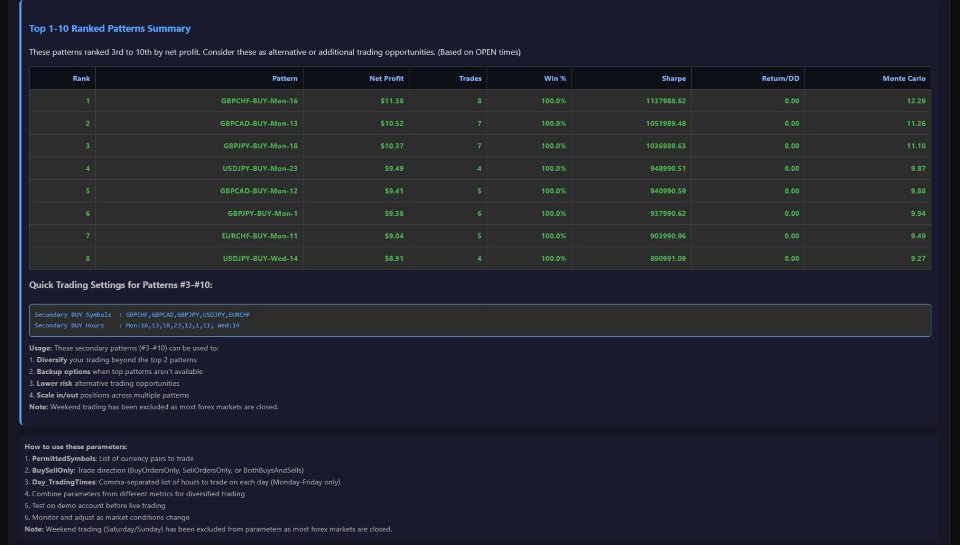Click Sharpe value 1051989.48
The width and height of the screenshot is (960, 545).
[x=666, y=124]
